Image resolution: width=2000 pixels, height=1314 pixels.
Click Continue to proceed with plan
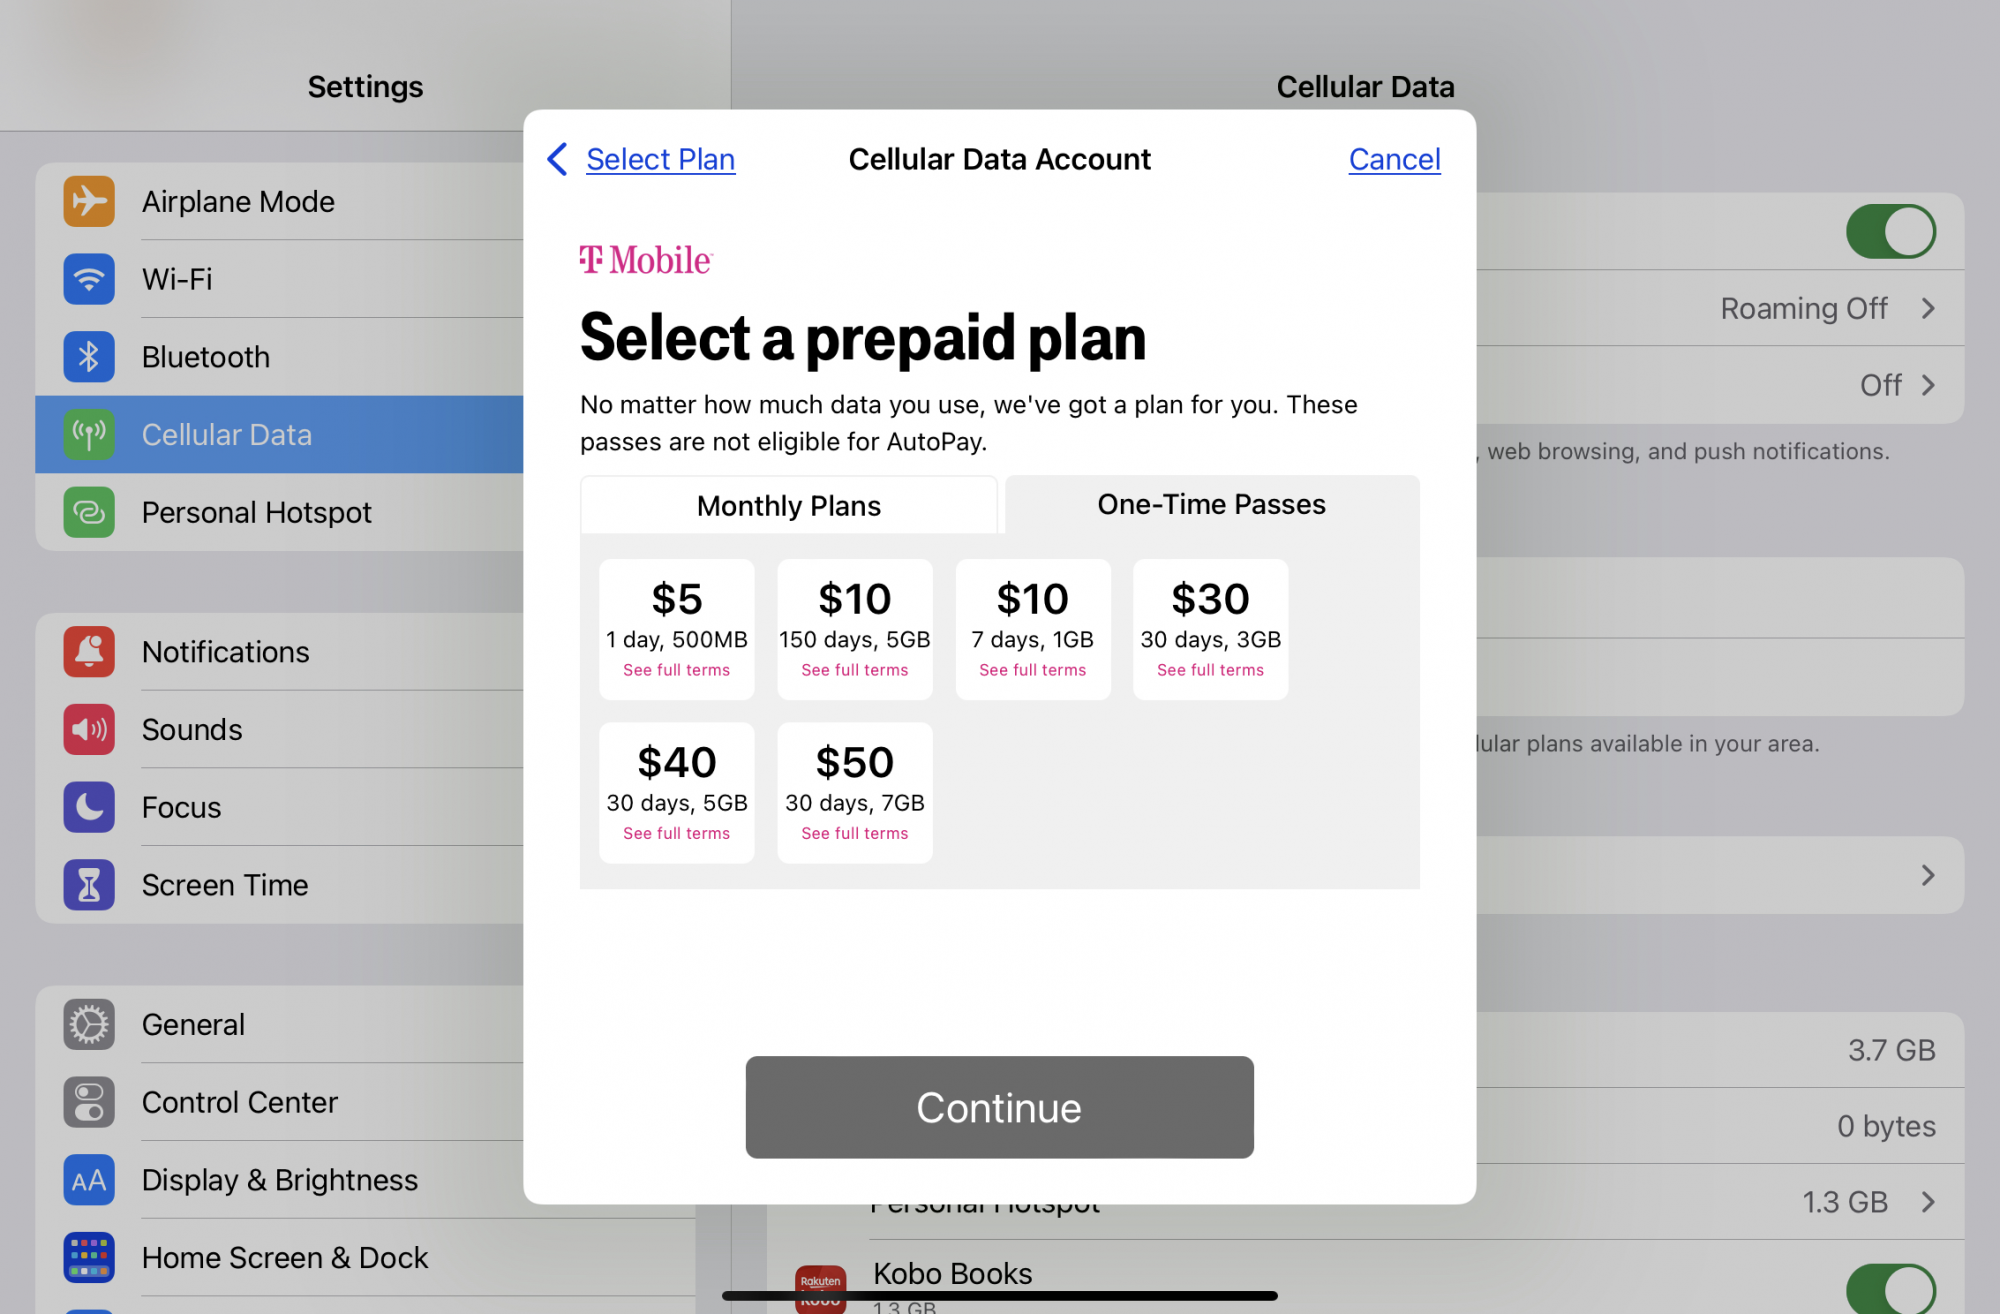pyautogui.click(x=1000, y=1107)
